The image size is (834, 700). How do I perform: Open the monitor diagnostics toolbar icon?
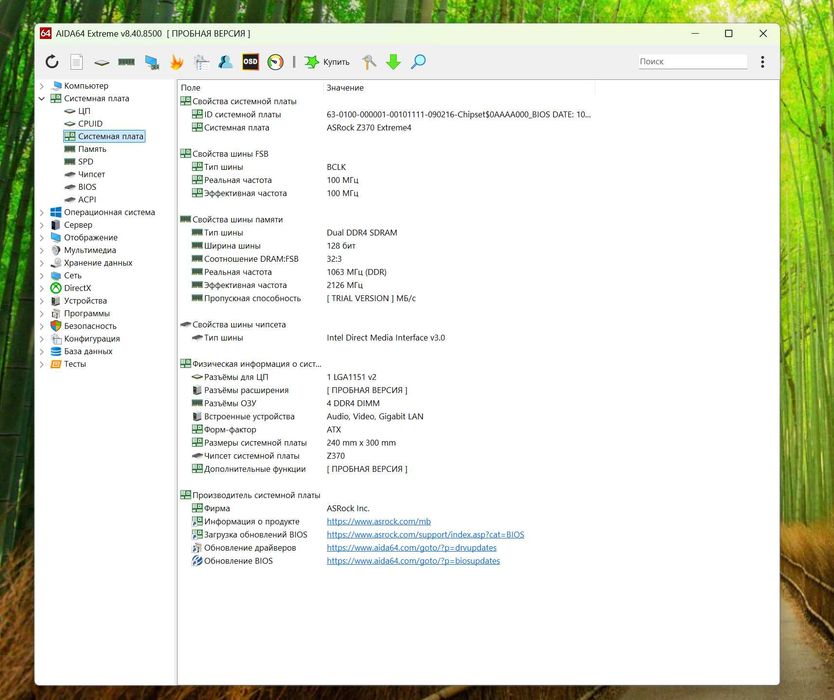click(152, 62)
